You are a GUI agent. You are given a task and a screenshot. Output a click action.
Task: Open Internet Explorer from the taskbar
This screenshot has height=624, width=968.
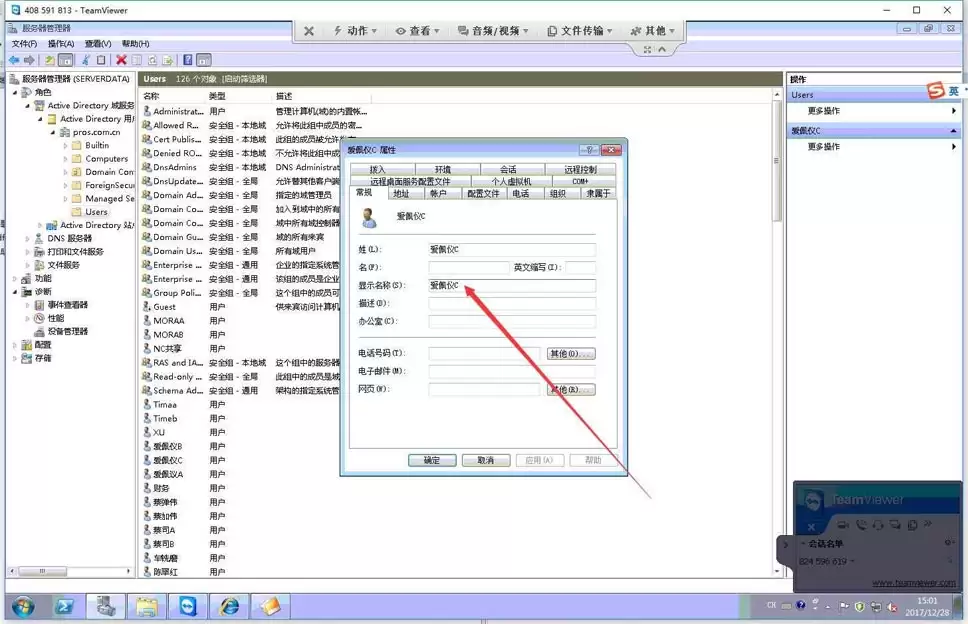pos(229,607)
